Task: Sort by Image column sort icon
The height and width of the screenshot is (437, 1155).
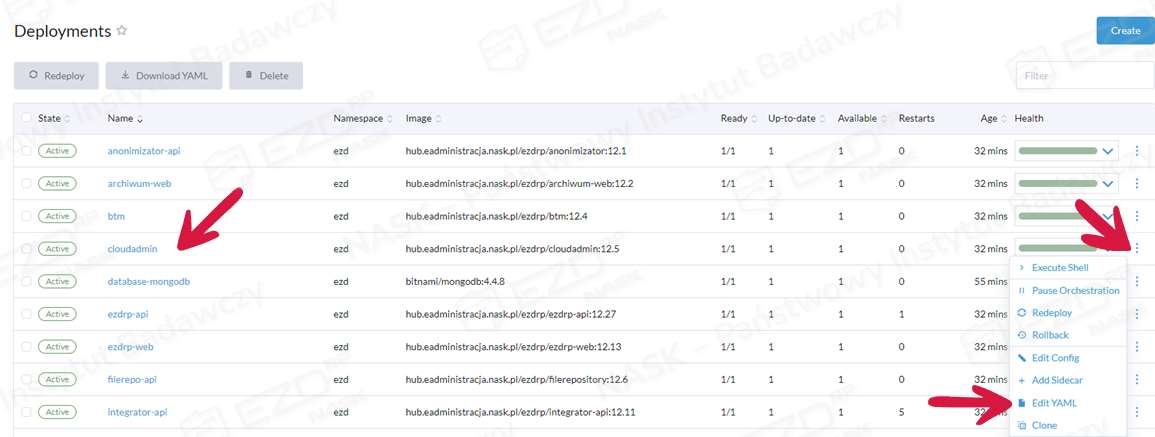Action: coord(438,119)
